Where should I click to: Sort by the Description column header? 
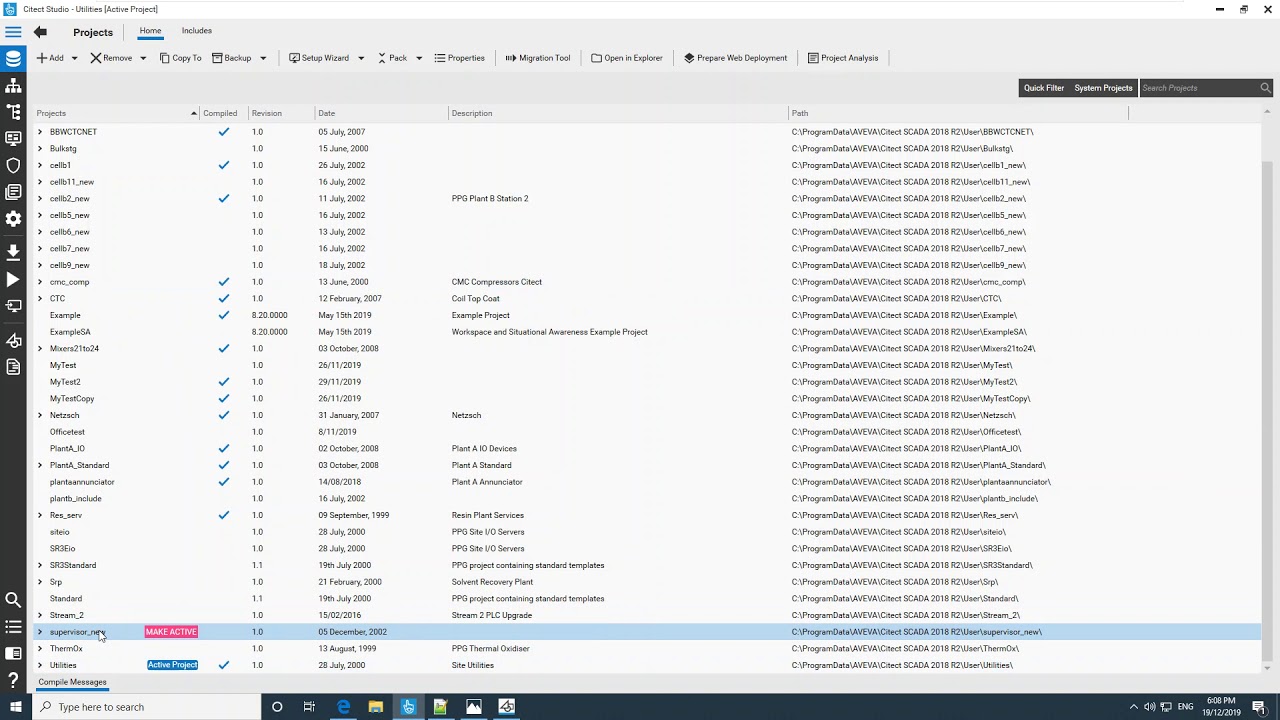point(618,113)
